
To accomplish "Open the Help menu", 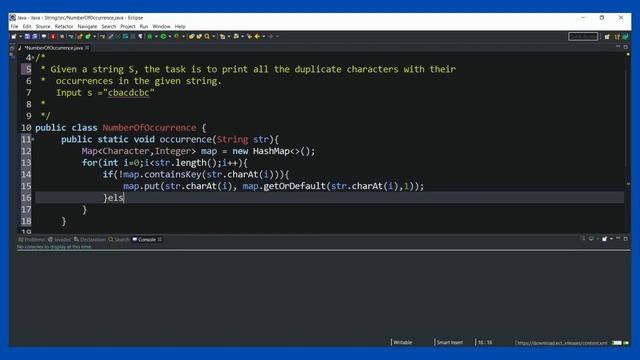I will coord(180,27).
